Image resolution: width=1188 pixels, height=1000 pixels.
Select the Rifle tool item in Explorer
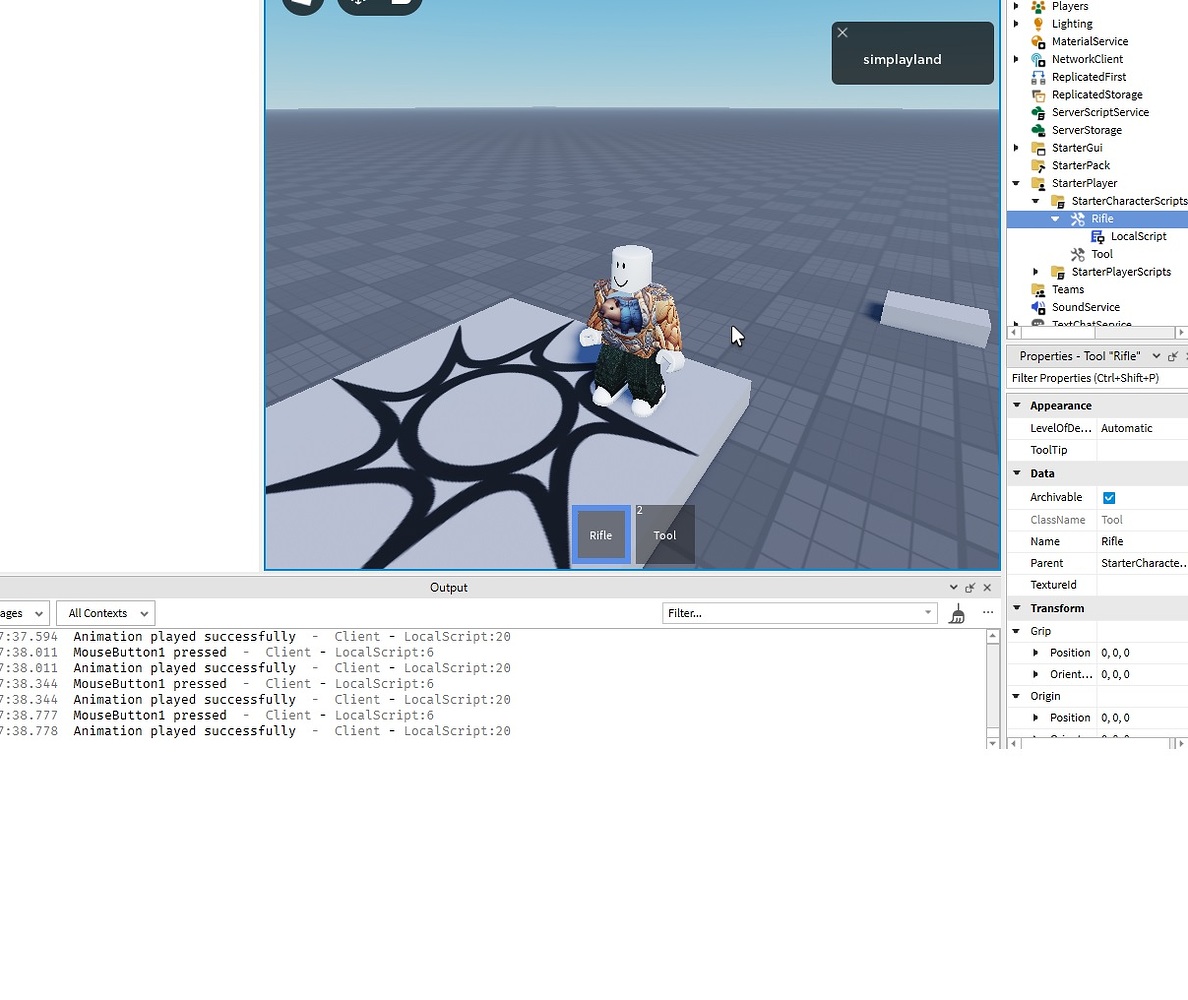[1102, 218]
